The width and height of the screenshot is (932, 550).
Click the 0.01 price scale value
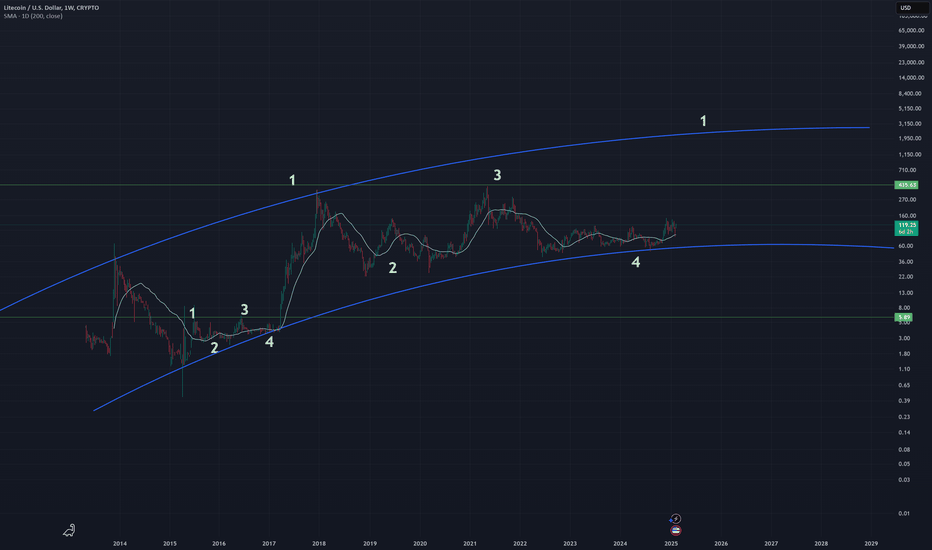pyautogui.click(x=904, y=513)
